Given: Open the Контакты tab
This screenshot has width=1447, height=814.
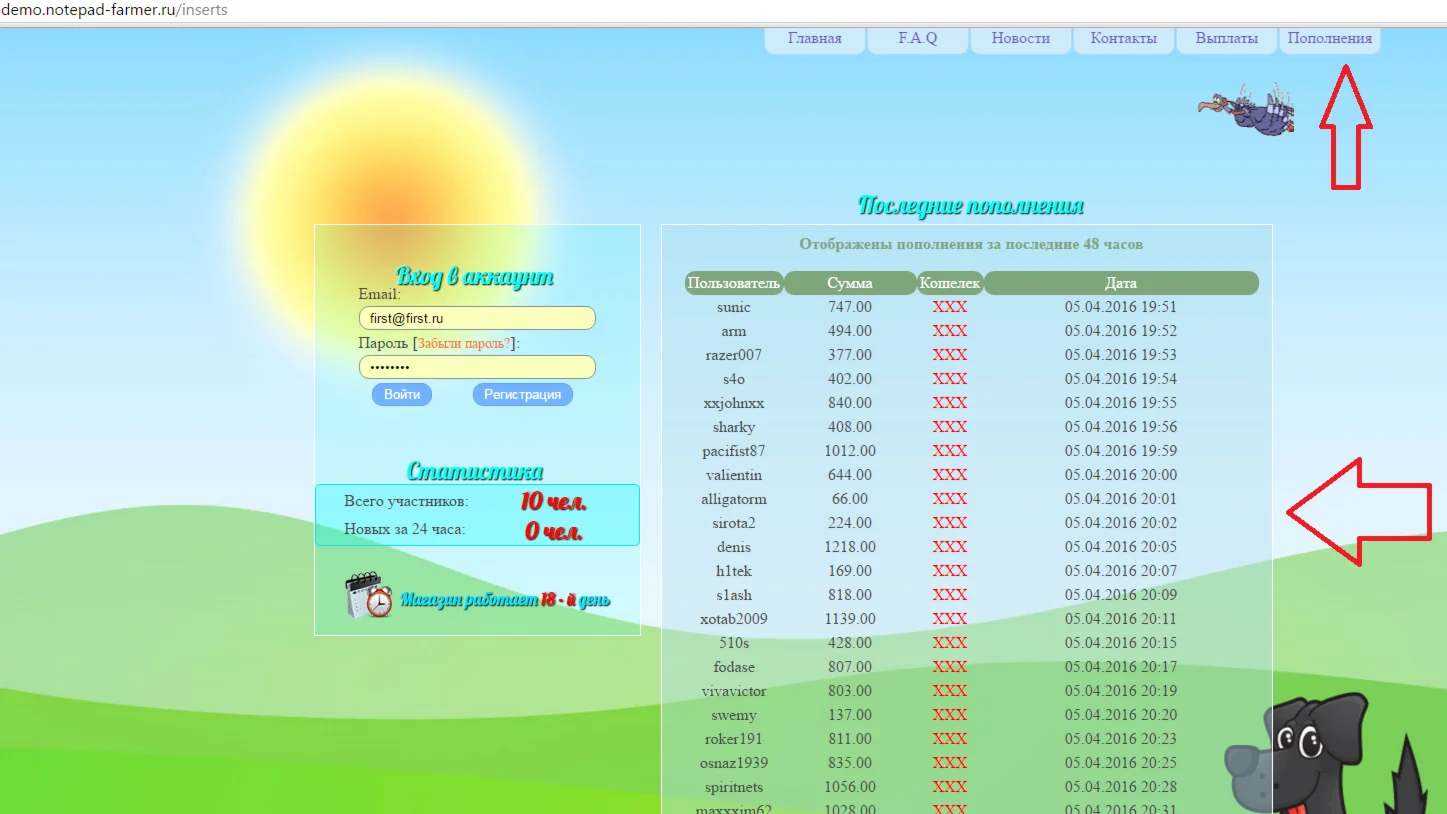Looking at the screenshot, I should tap(1124, 39).
